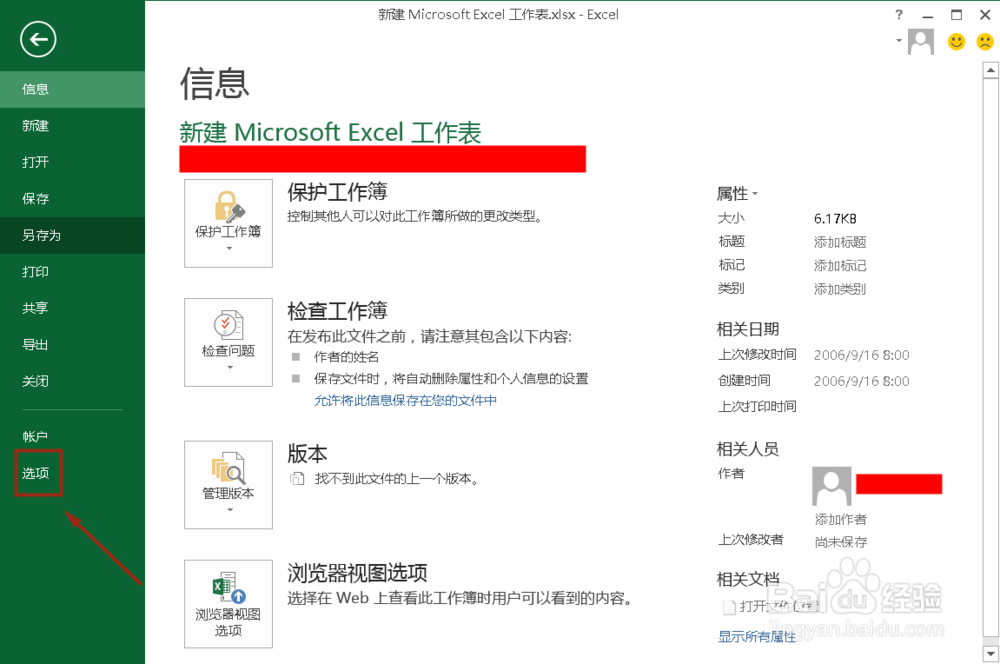This screenshot has width=1000, height=664.
Task: Open 帐户 in the sidebar
Action: [x=73, y=436]
